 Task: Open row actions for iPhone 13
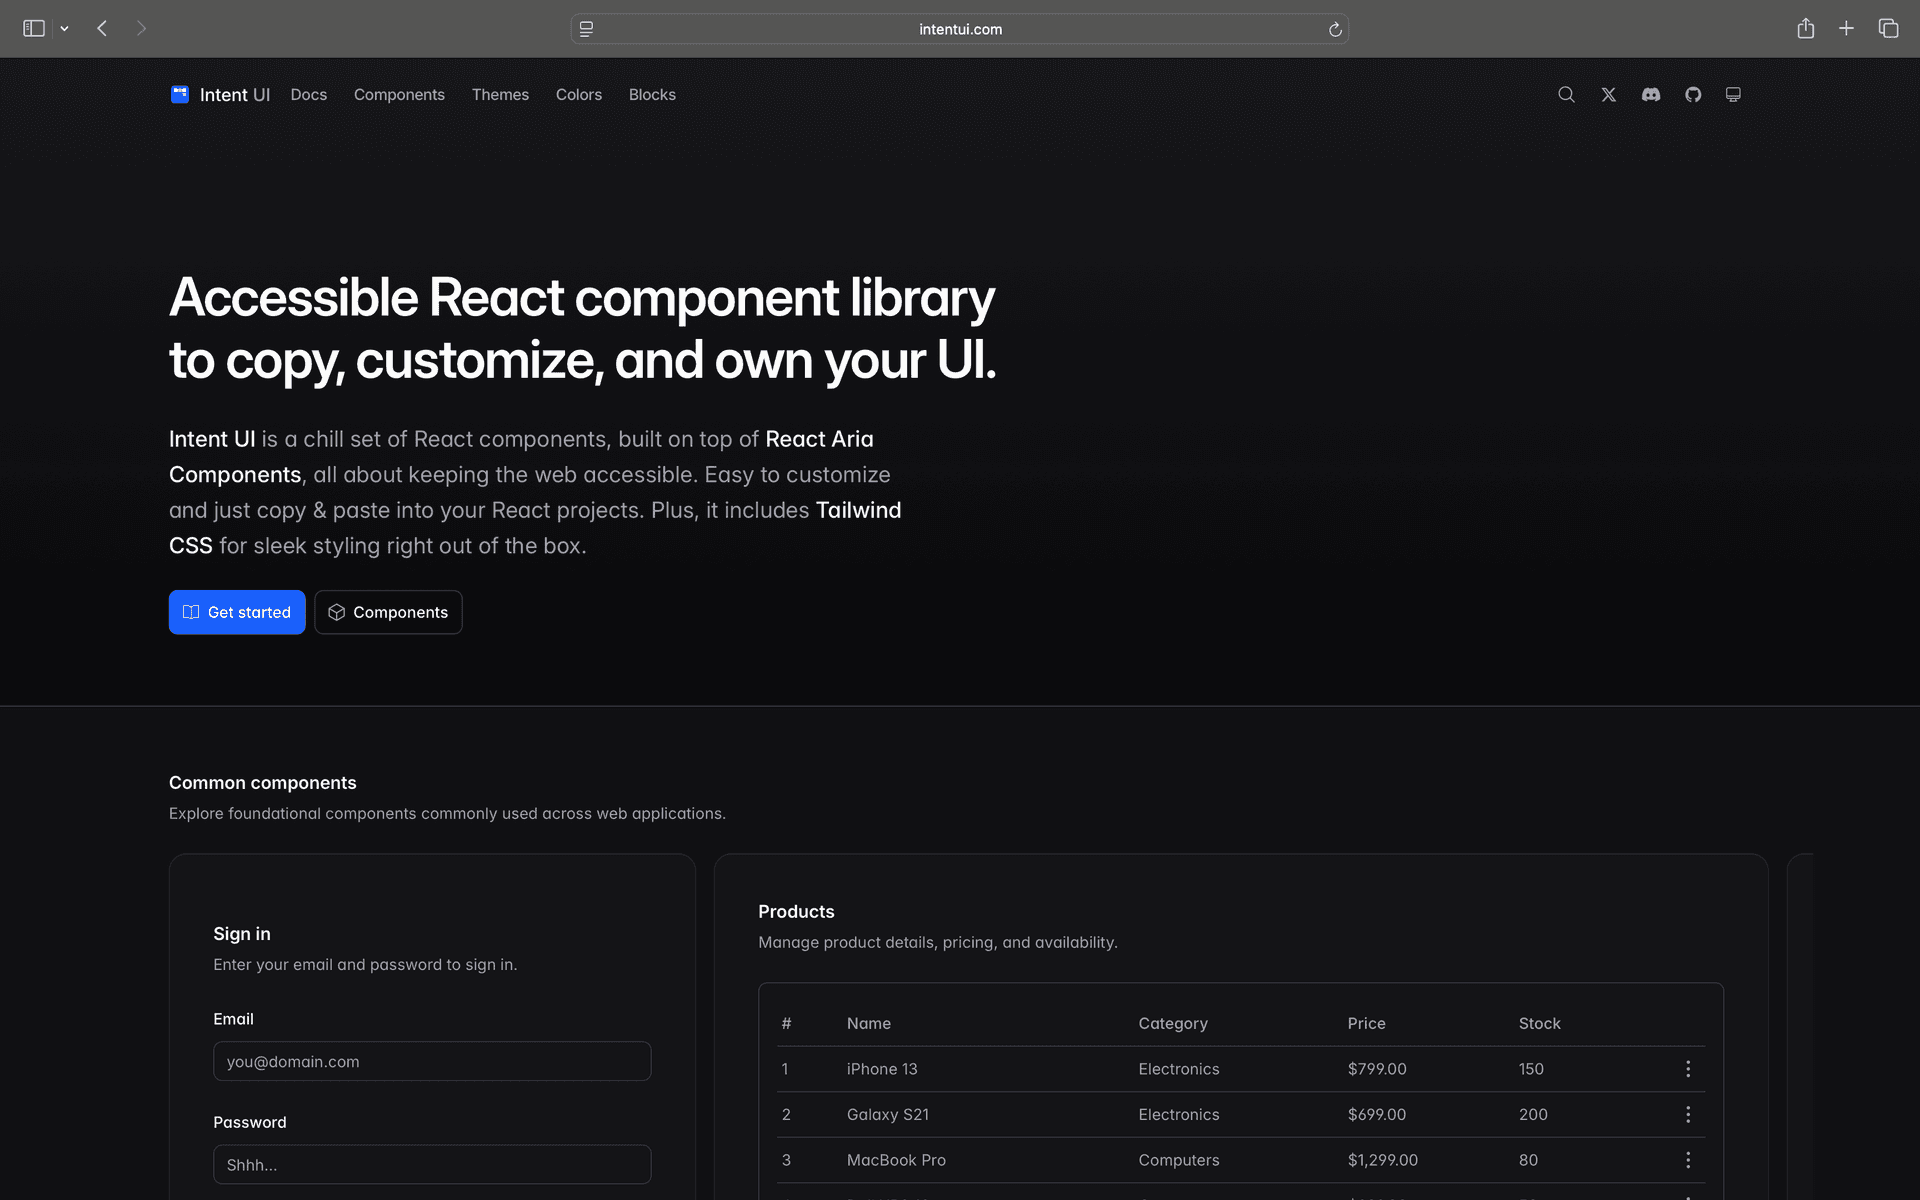[1688, 1069]
